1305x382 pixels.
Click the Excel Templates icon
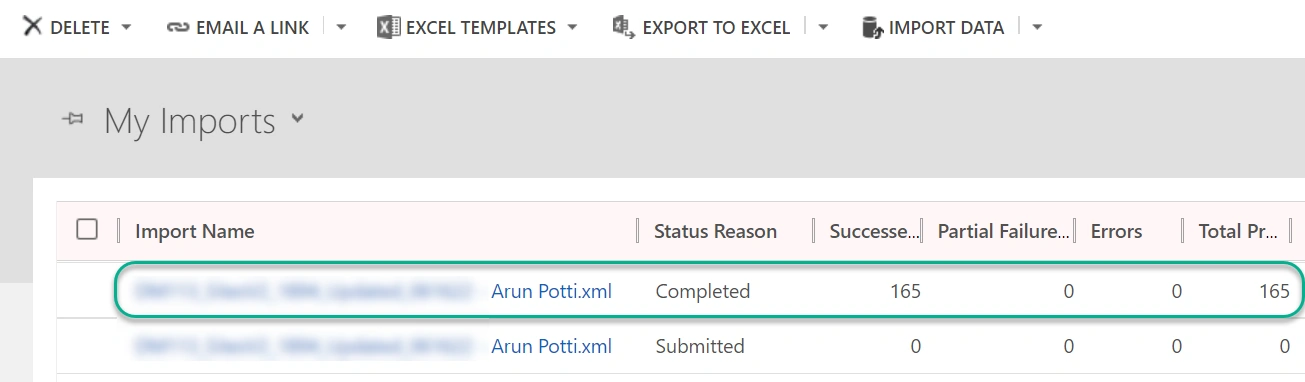point(388,27)
